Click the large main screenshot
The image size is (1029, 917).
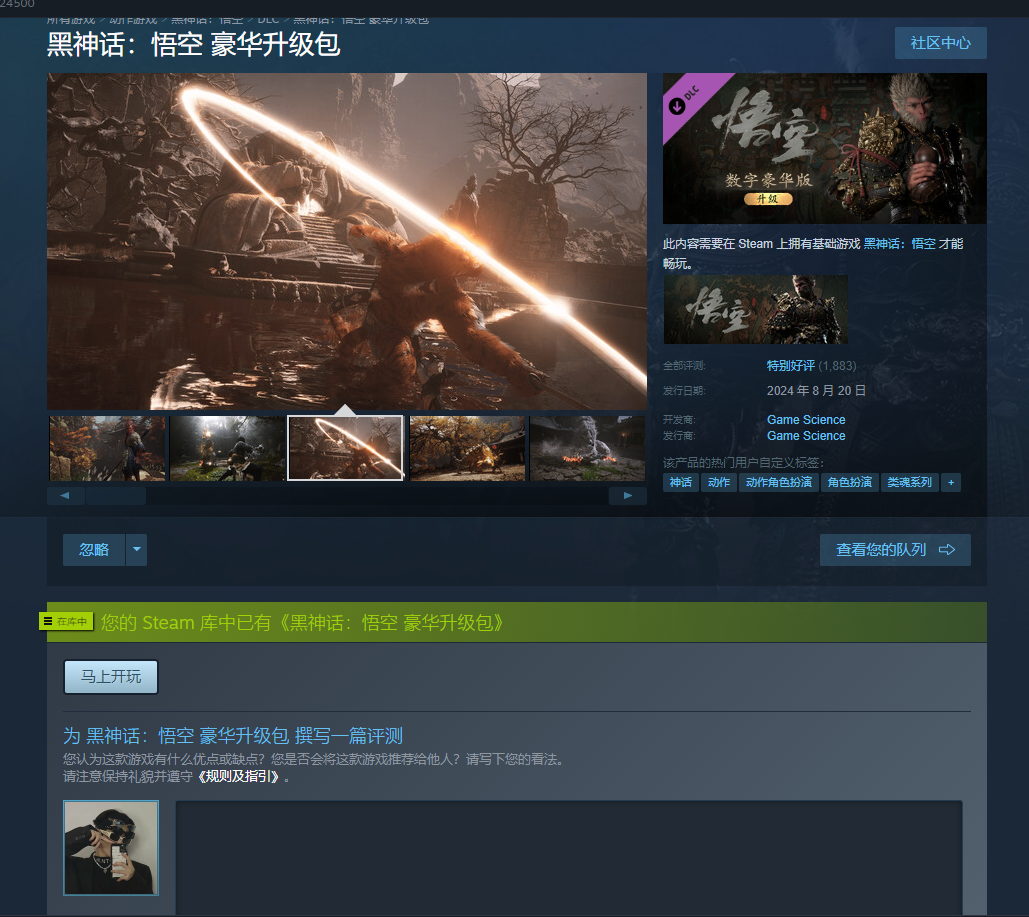pyautogui.click(x=347, y=242)
